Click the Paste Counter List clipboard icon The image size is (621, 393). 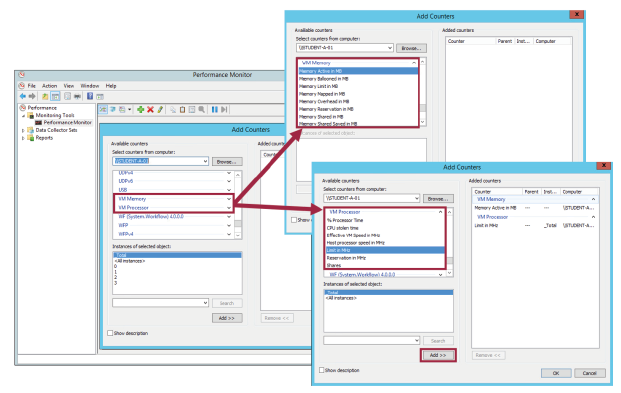183,110
